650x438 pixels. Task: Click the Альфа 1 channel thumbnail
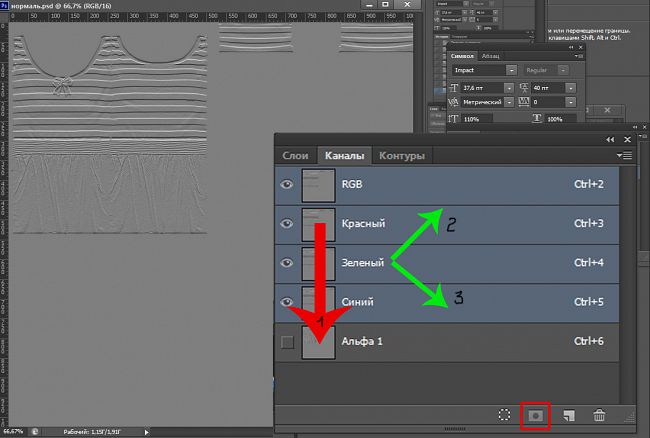click(x=318, y=342)
